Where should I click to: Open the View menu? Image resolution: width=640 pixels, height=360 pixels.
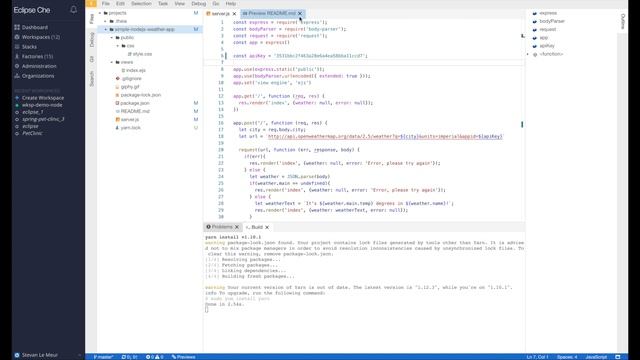(180, 4)
